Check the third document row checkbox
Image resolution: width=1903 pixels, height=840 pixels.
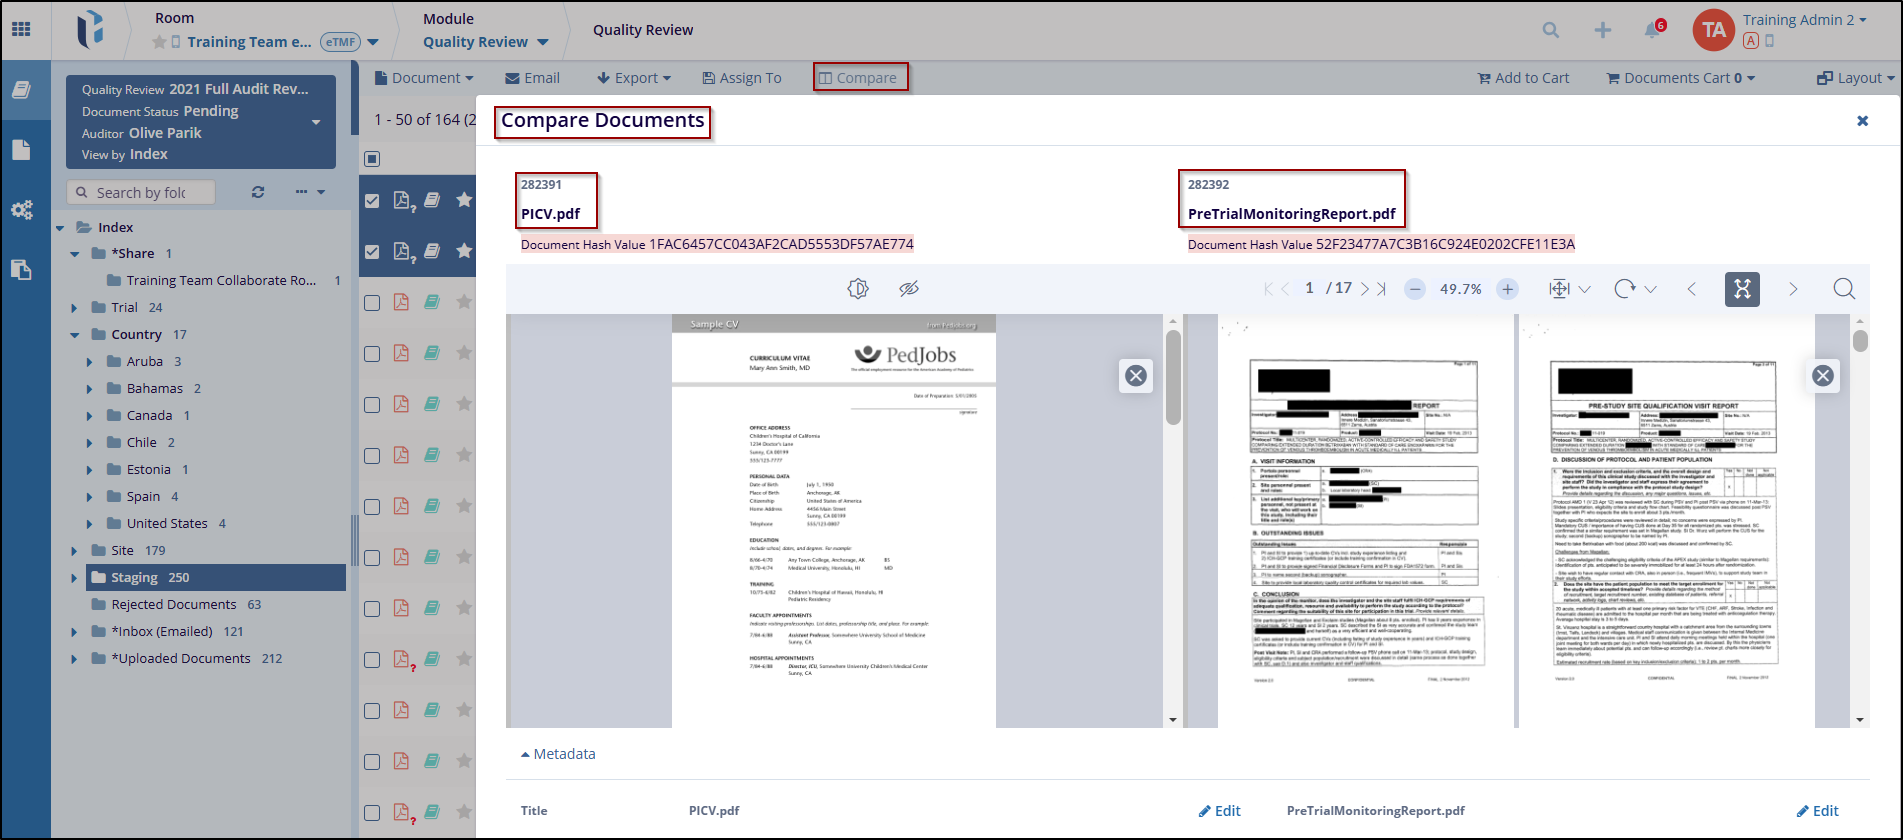coord(372,303)
